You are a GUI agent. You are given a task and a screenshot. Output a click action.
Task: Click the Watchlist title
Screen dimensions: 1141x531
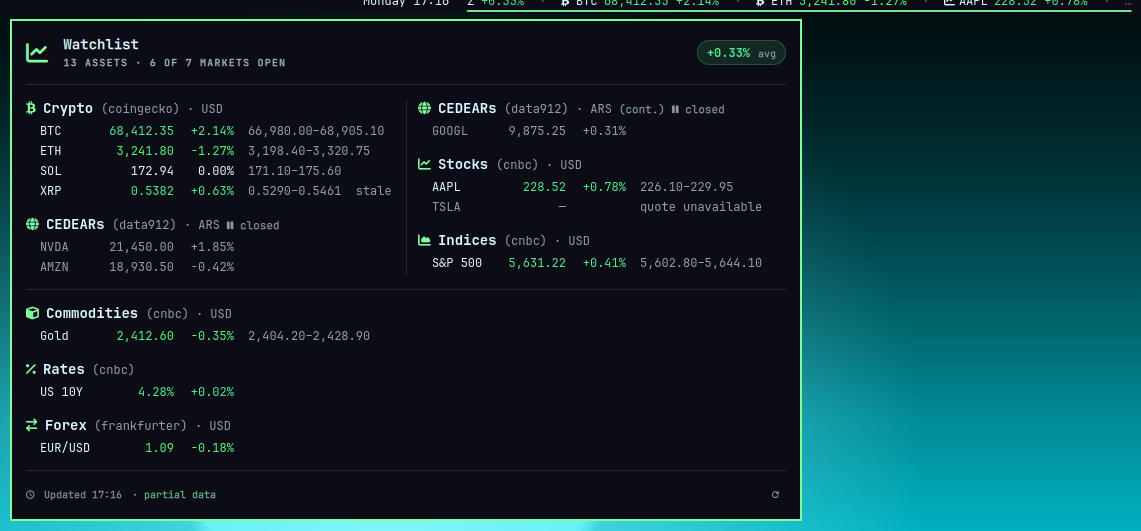(100, 44)
